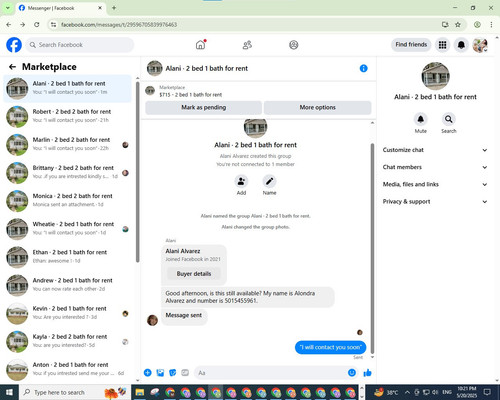Open the taskbar clock and date

[x=467, y=392]
